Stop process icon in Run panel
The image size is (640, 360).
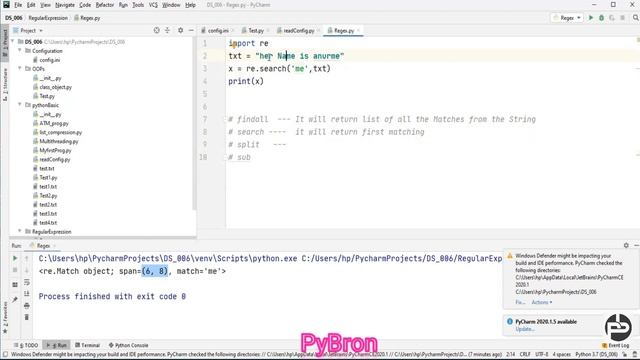(15, 270)
